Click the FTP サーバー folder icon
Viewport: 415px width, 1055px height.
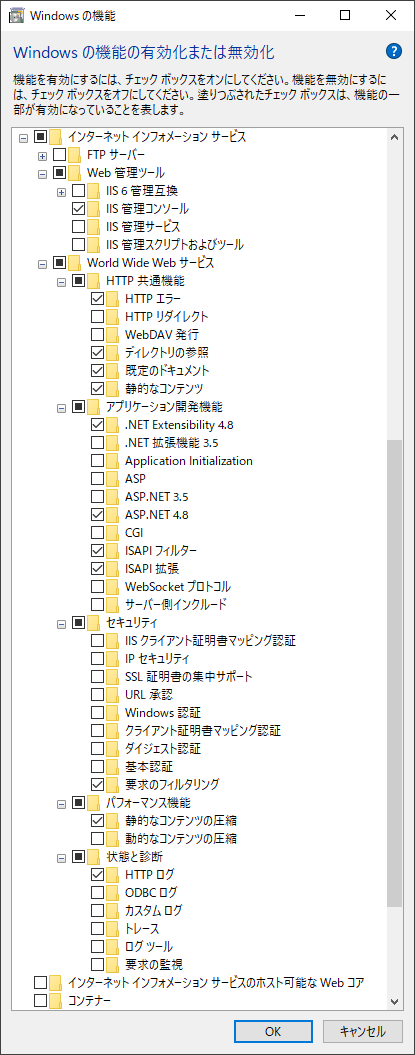click(x=75, y=155)
